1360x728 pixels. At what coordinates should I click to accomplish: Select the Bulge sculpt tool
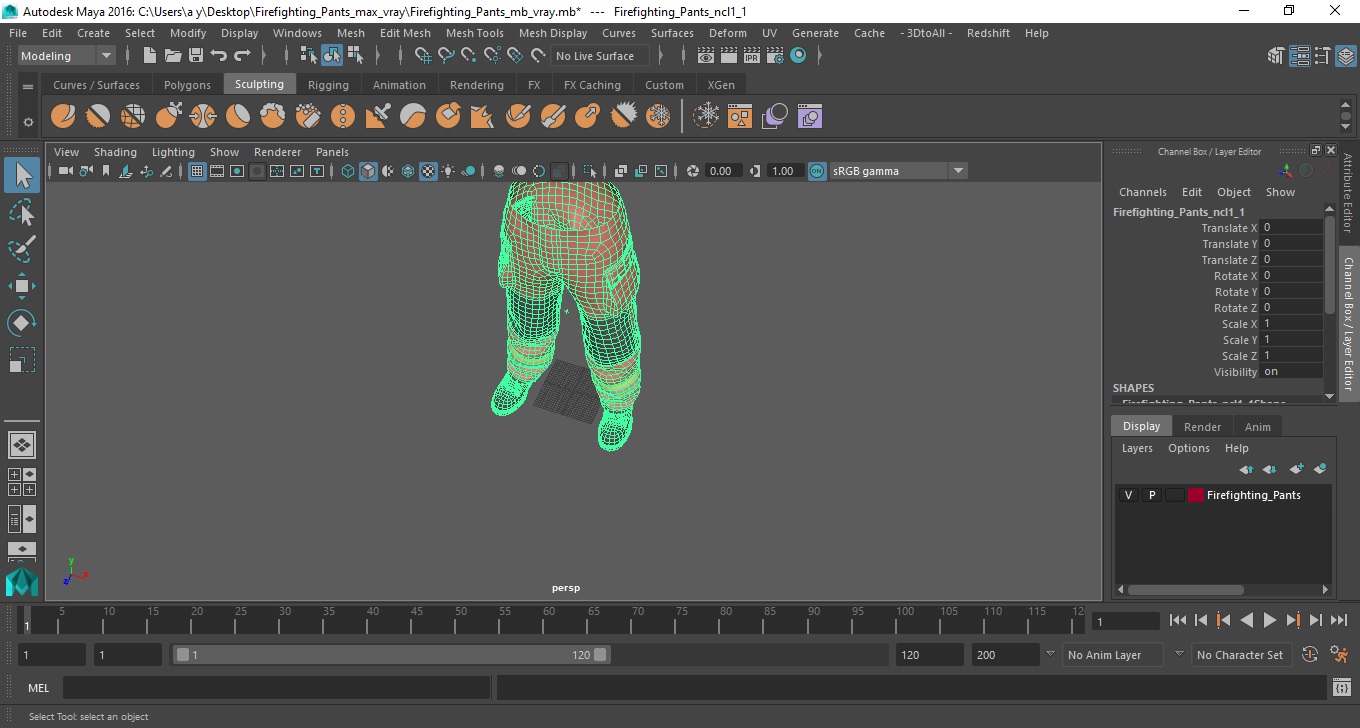click(588, 117)
